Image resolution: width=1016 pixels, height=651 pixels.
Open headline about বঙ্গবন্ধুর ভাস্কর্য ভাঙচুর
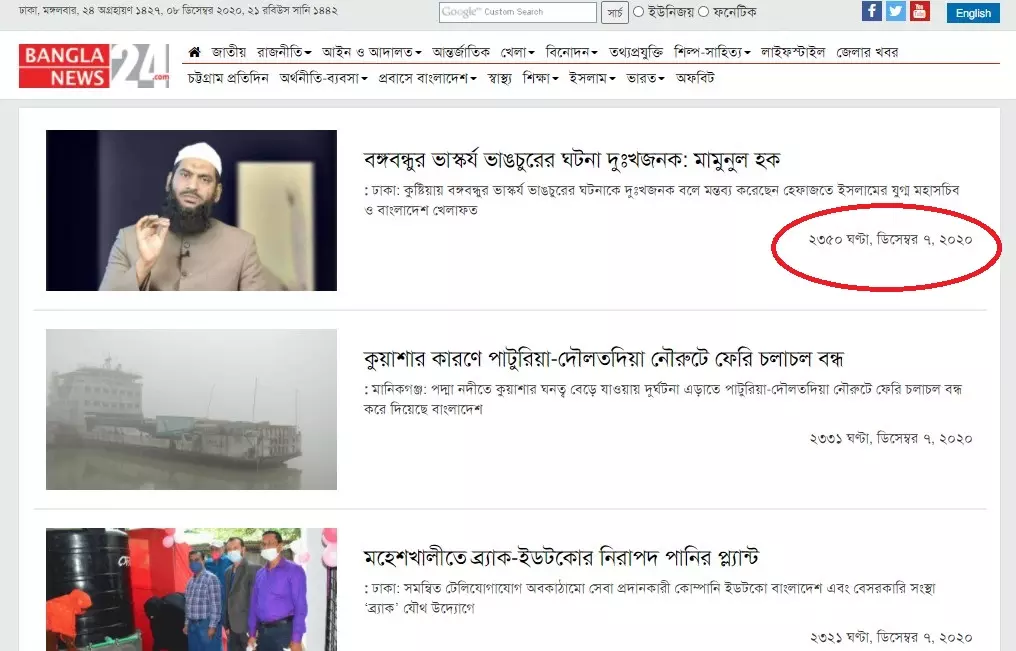(x=572, y=159)
